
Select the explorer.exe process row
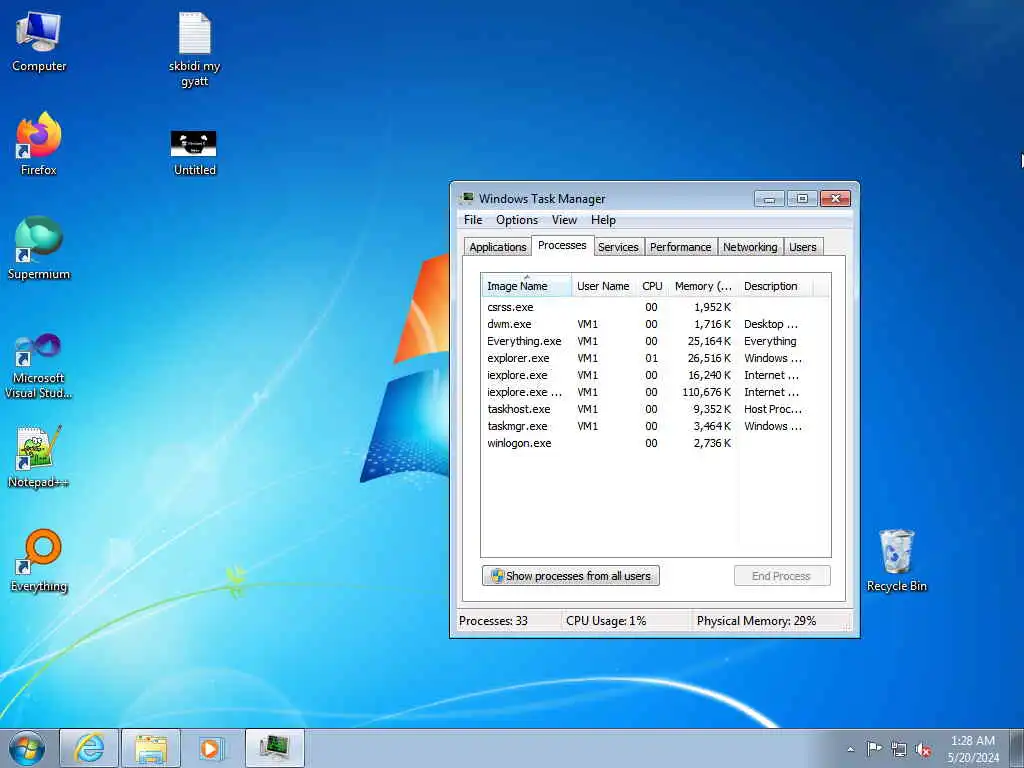tap(656, 358)
